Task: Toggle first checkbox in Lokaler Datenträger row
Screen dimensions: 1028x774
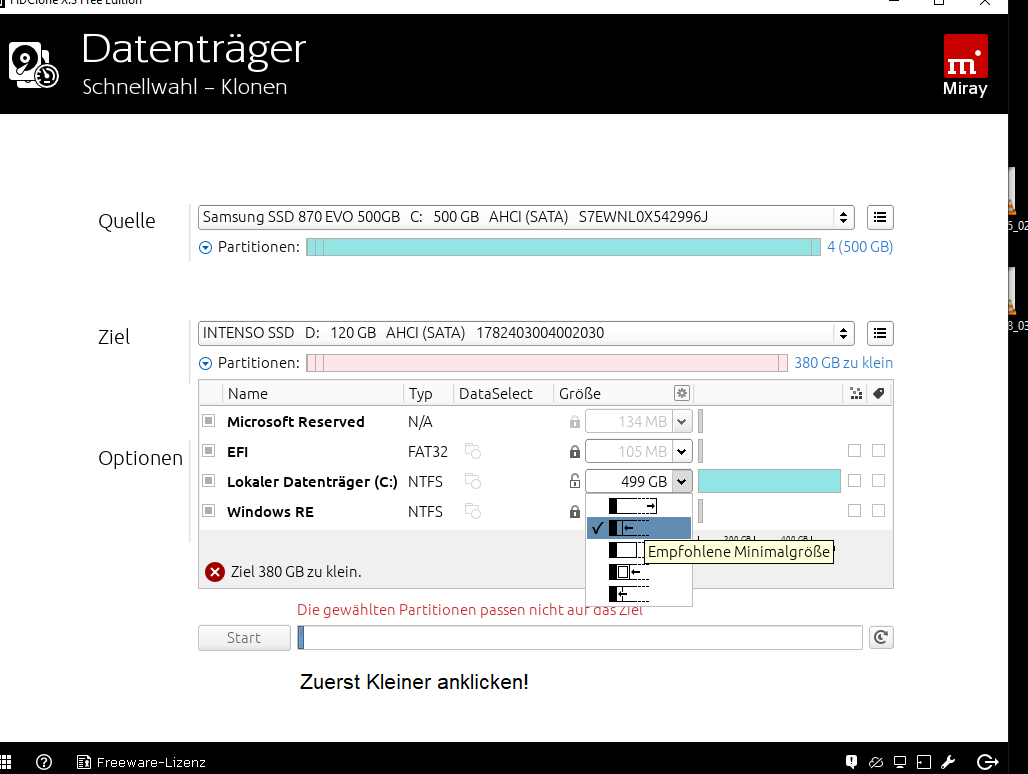Action: (x=854, y=480)
